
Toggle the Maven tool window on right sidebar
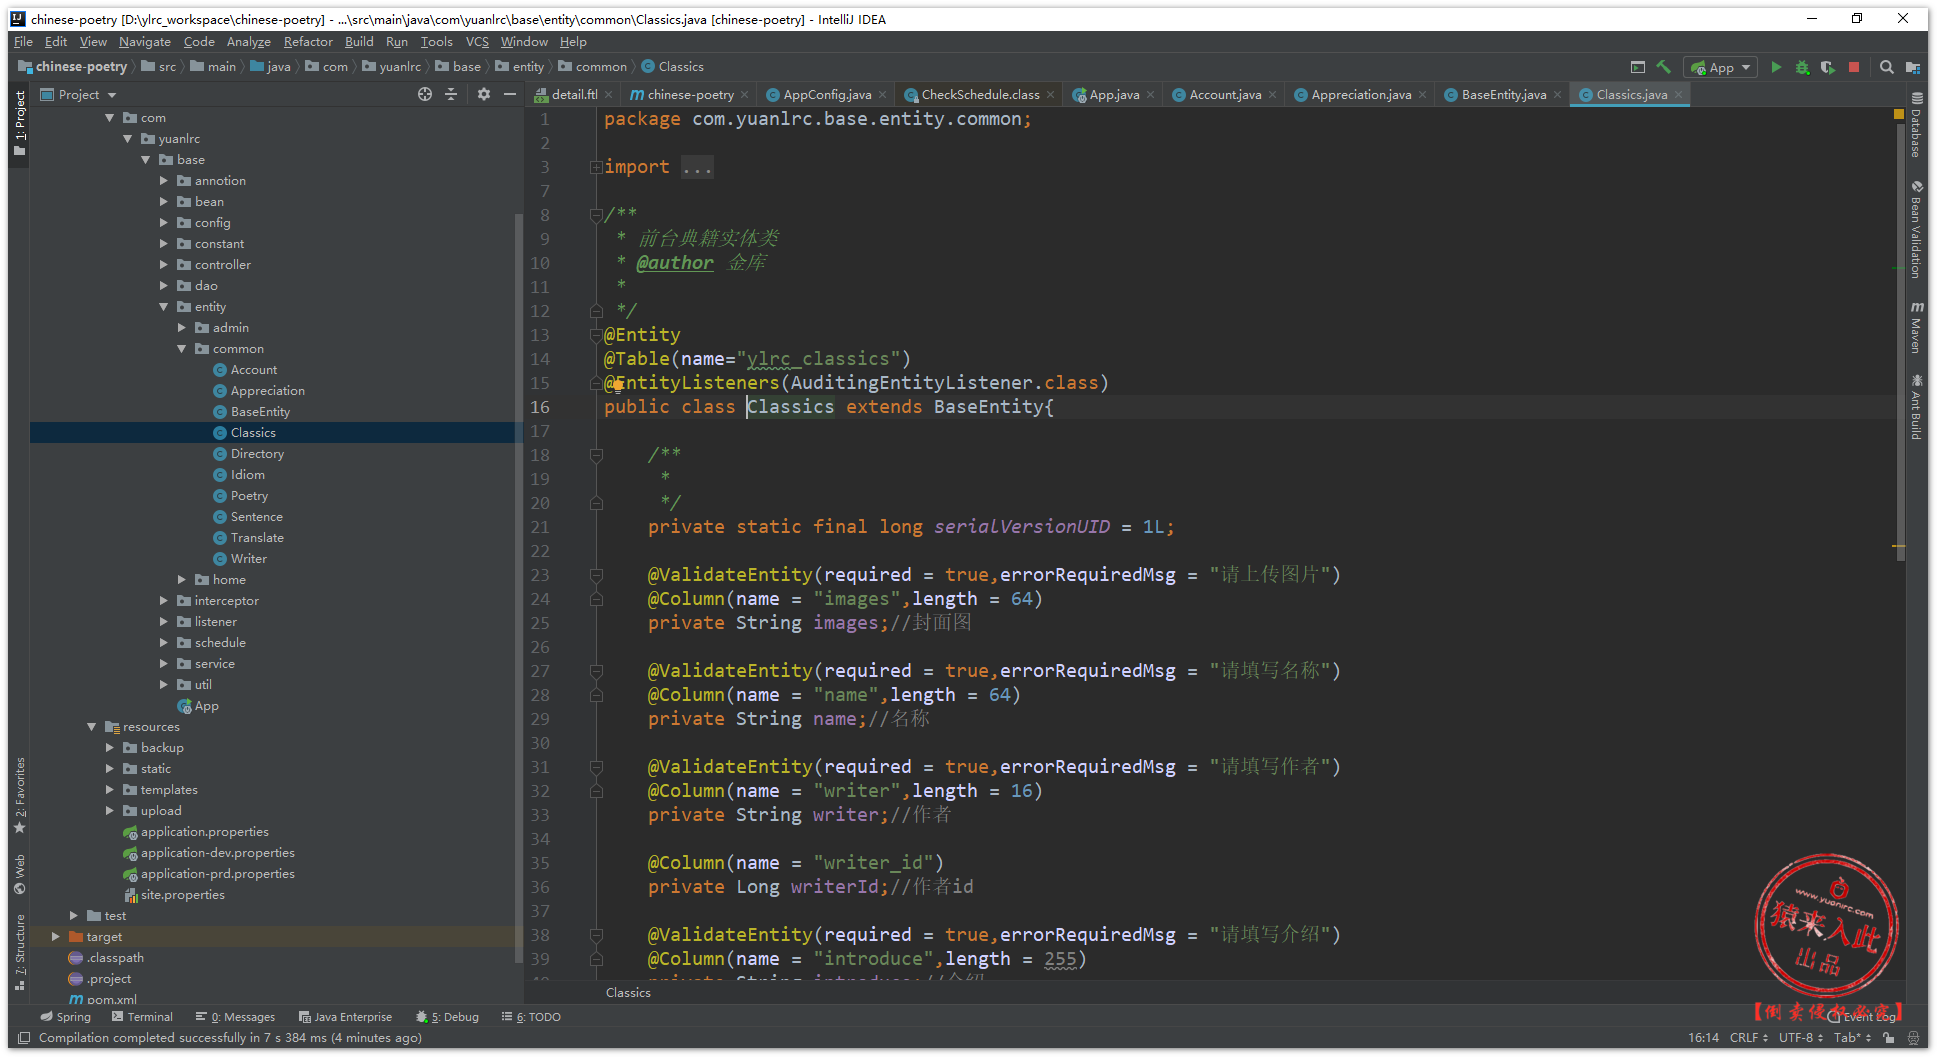(x=1916, y=328)
